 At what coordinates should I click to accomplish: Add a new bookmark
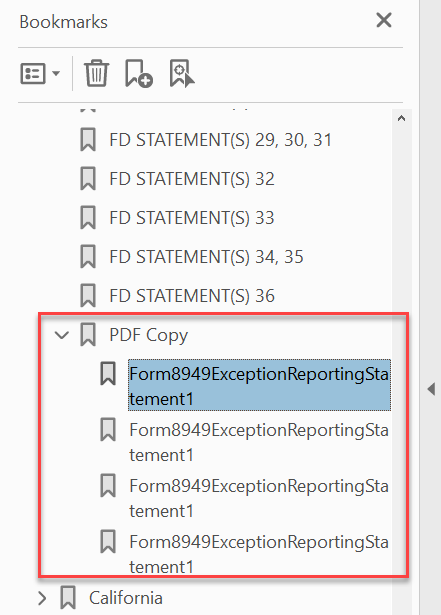coord(138,73)
